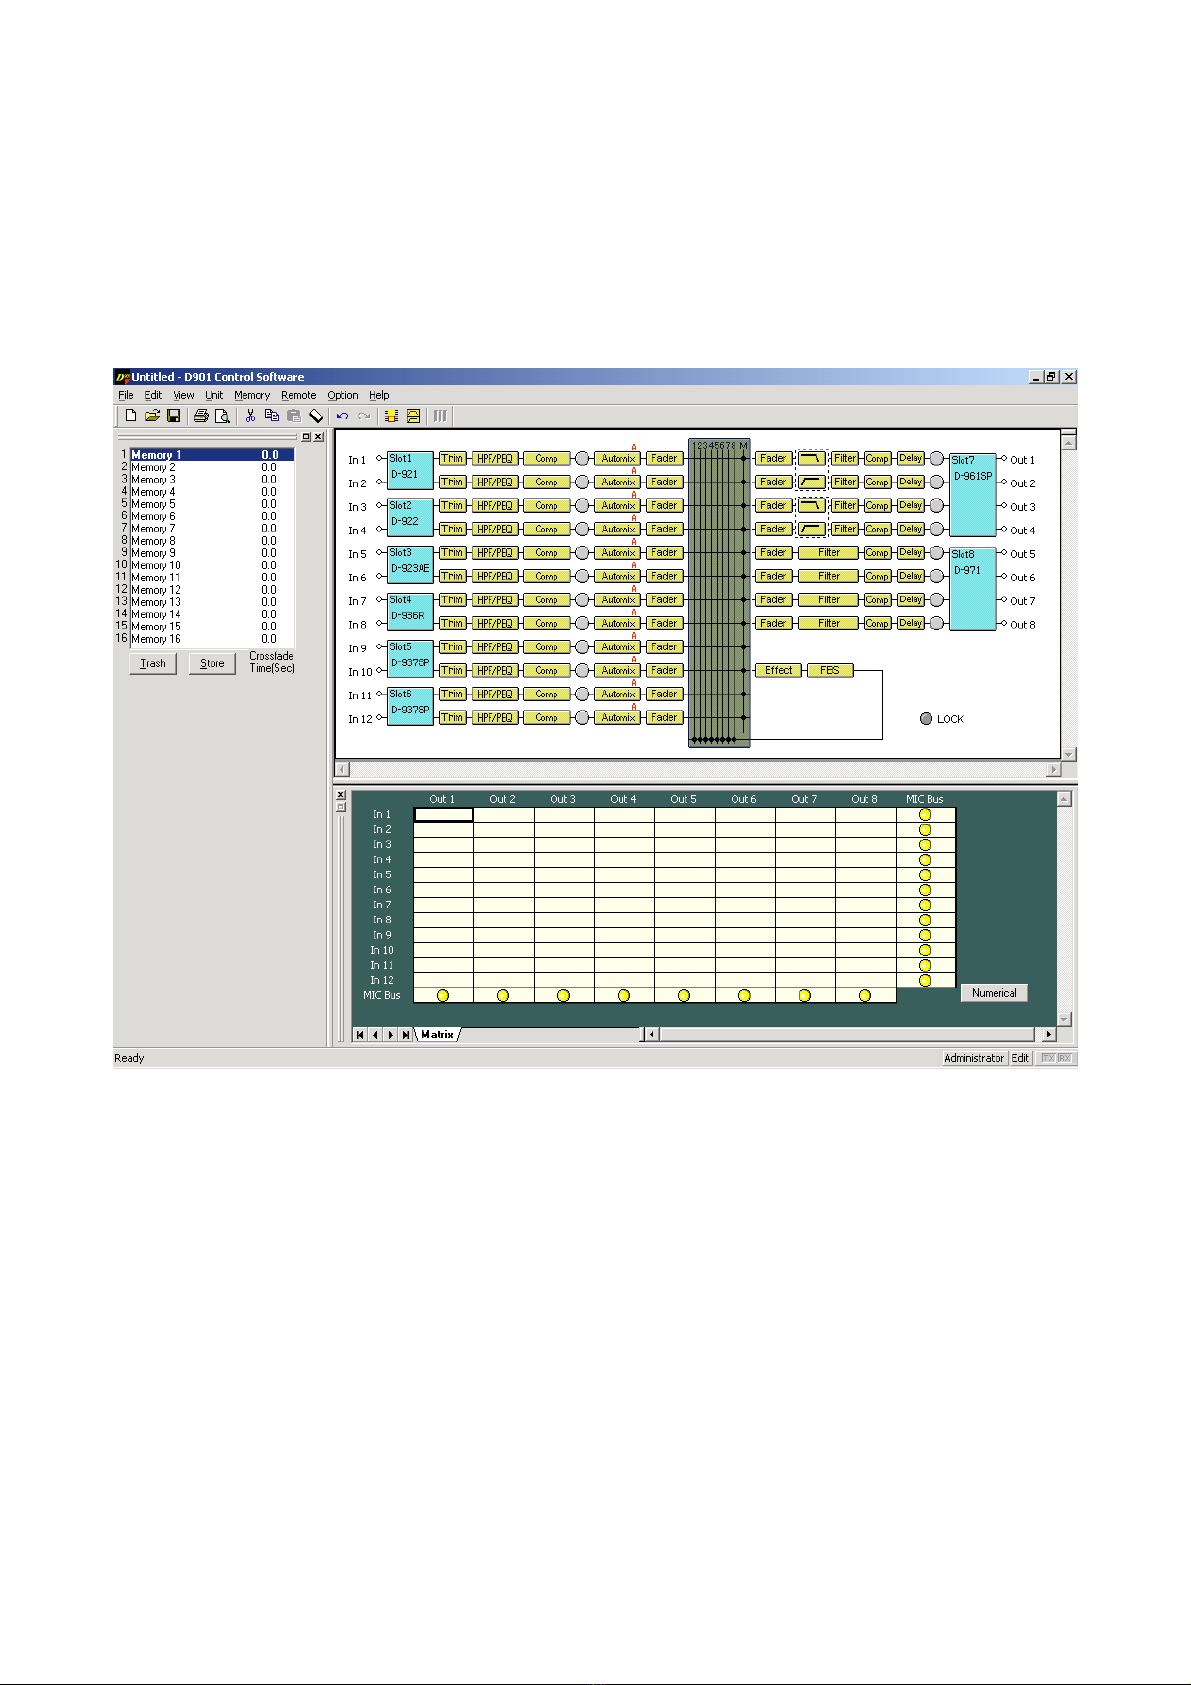Click the second yellow view layout icon
Screen dimensions: 1191x1685
pyautogui.click(x=413, y=416)
